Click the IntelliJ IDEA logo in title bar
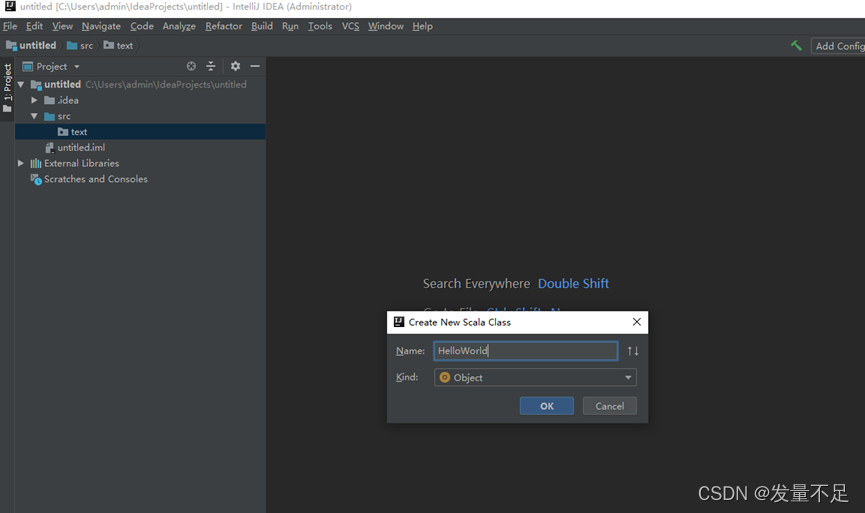Viewport: 865px width, 513px height. [x=10, y=7]
